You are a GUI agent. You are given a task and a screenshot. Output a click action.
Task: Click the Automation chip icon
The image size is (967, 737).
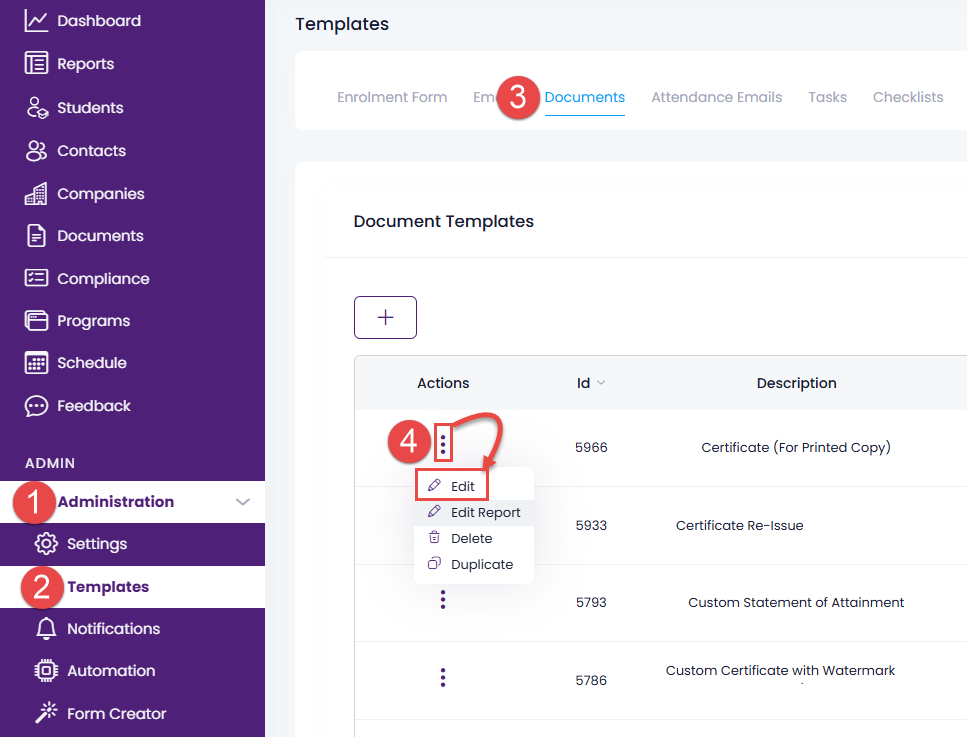click(46, 671)
